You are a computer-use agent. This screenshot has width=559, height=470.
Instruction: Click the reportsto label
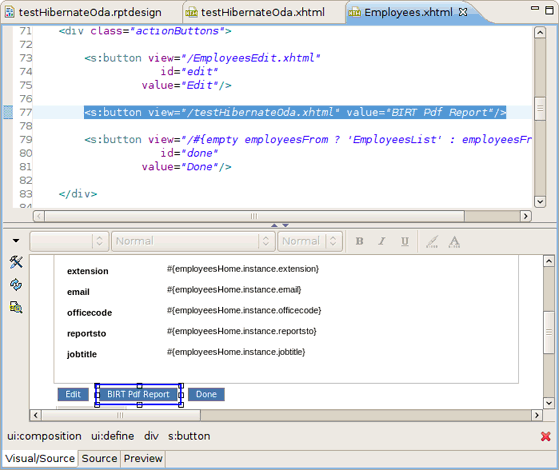(x=87, y=333)
